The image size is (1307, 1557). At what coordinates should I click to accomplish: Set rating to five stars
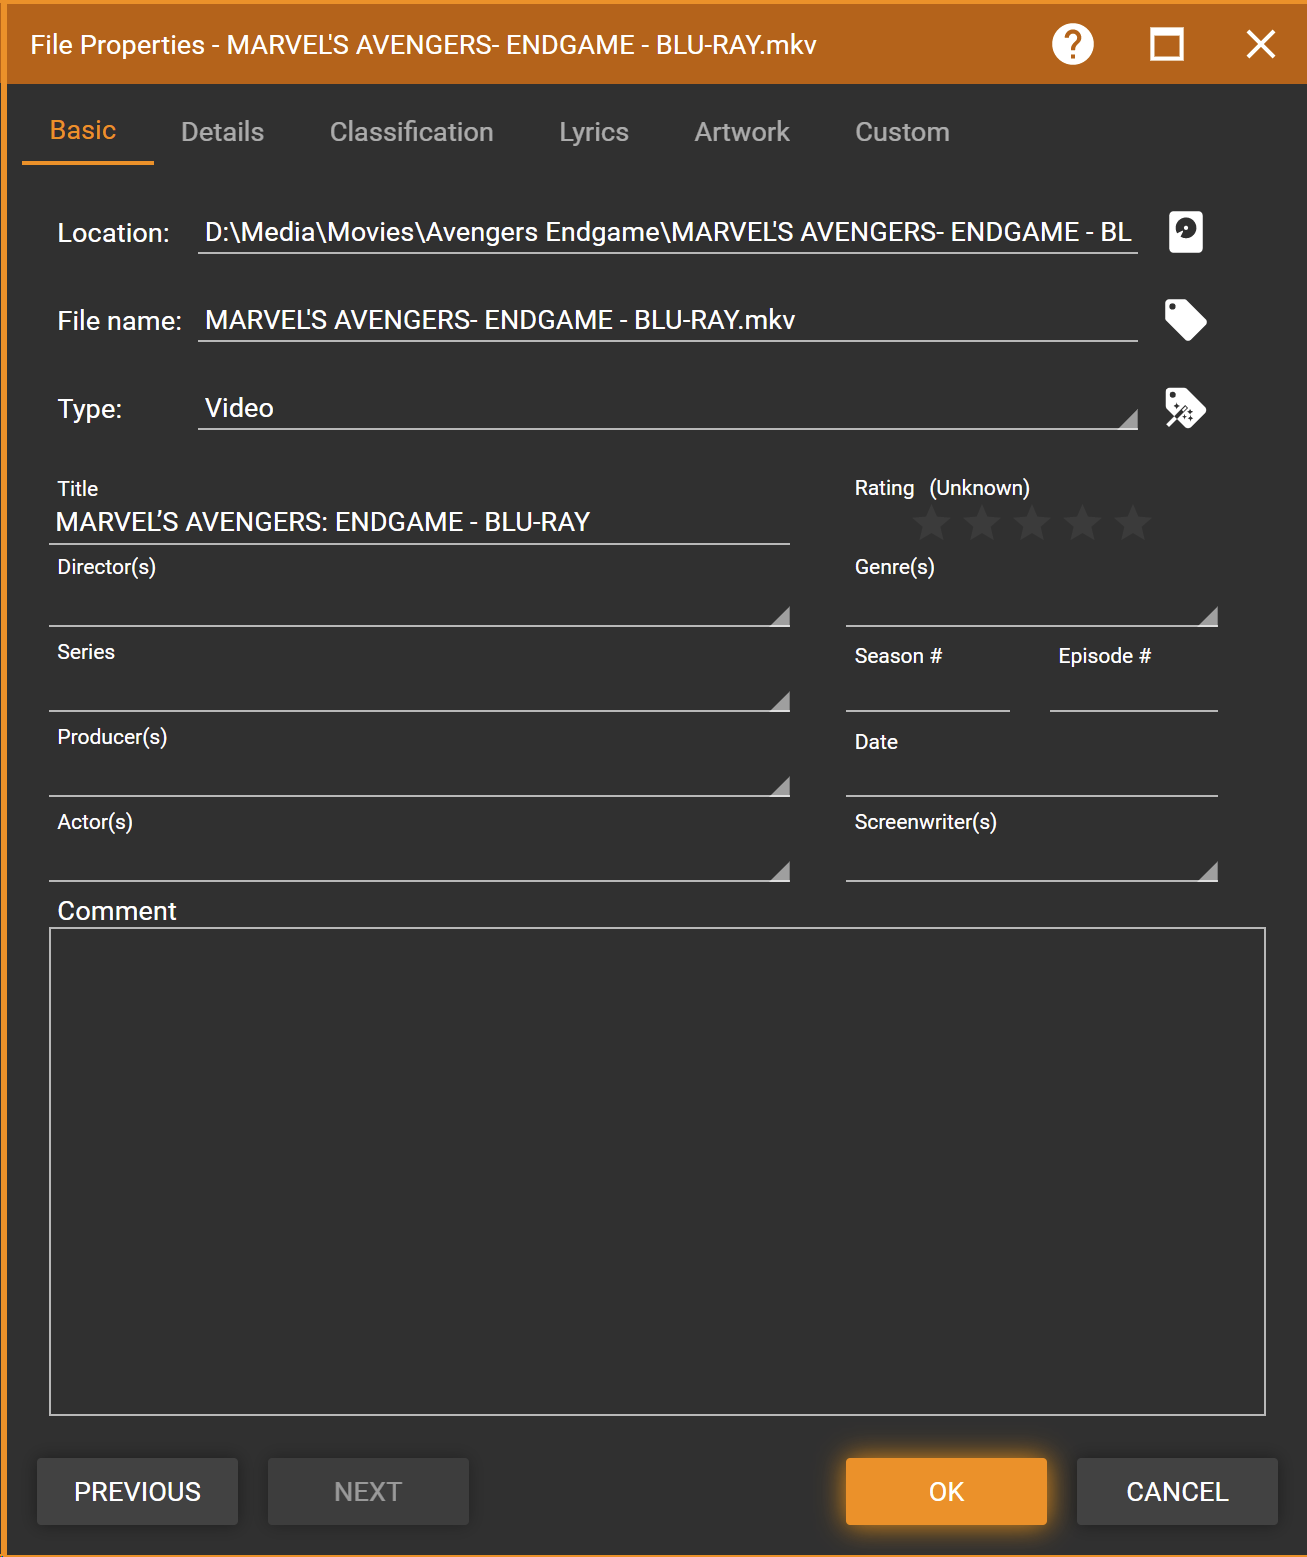(x=1132, y=522)
